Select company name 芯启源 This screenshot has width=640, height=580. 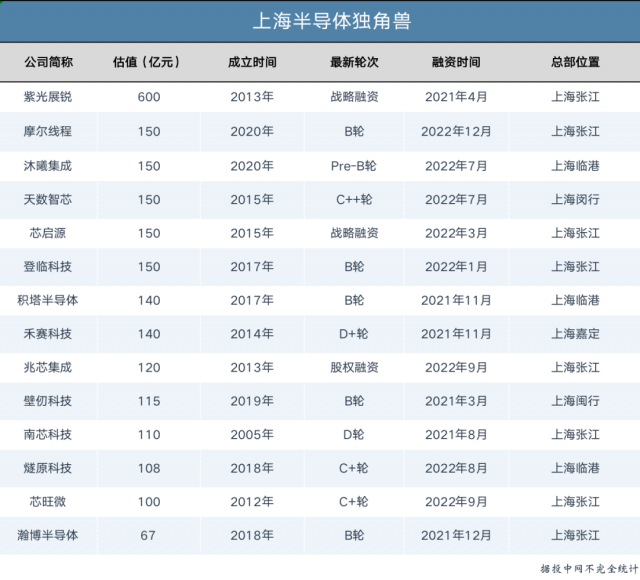click(48, 233)
